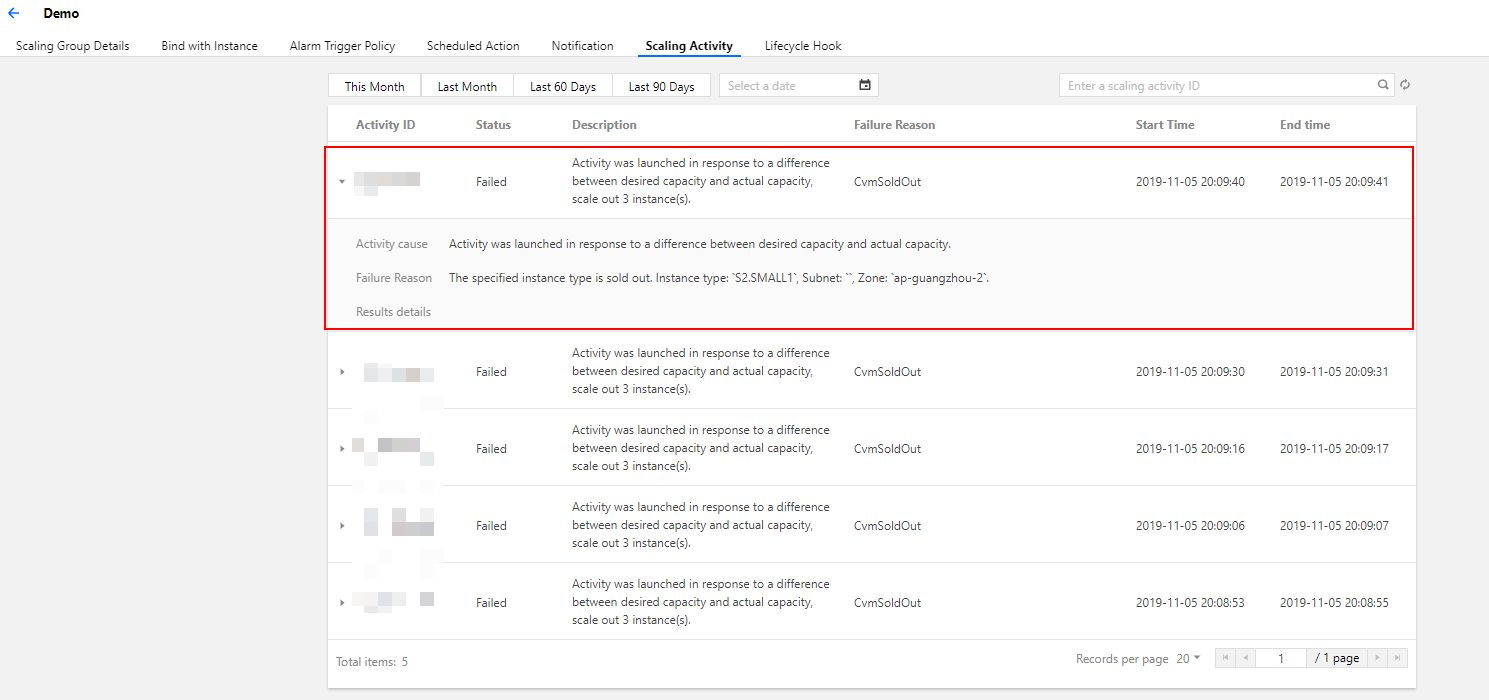The image size is (1489, 700).
Task: Jump to last page pagination icon
Action: coord(1397,658)
